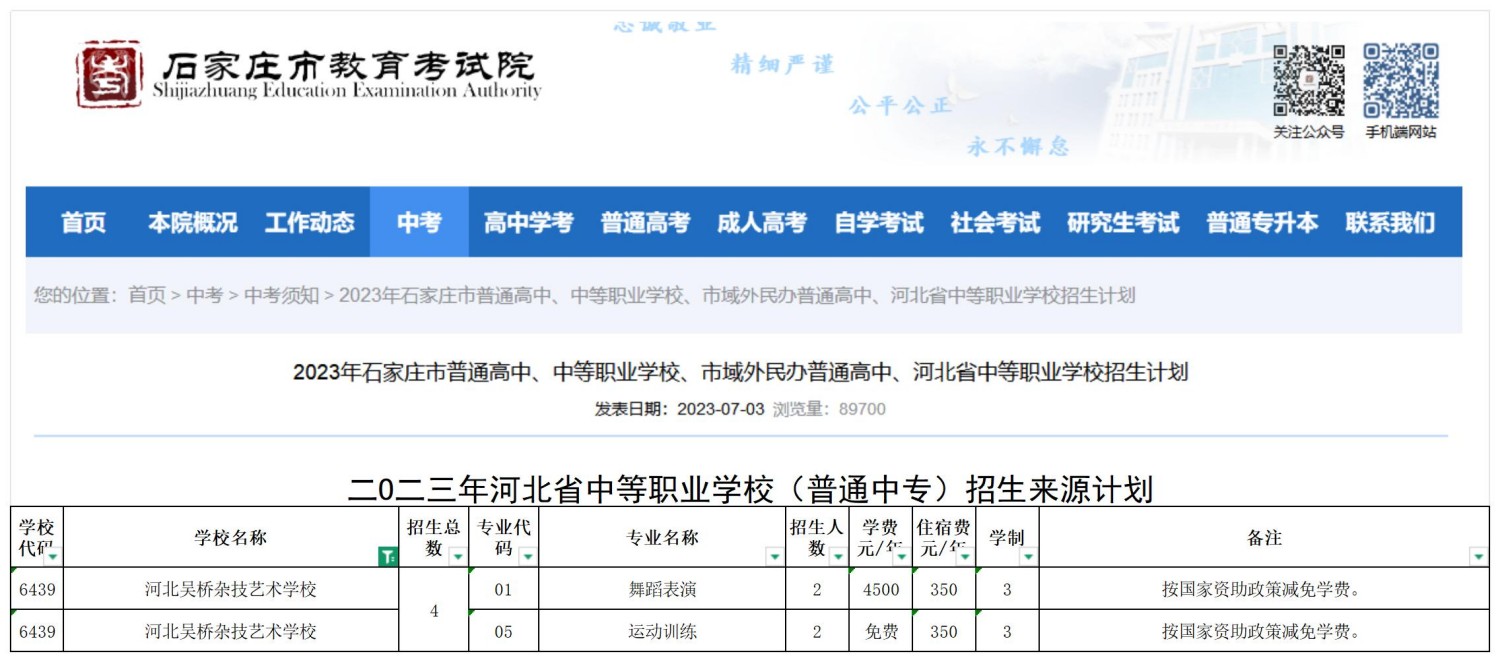Expand the 学制 filter arrow
This screenshot has height=662, width=1500.
pyautogui.click(x=1028, y=557)
